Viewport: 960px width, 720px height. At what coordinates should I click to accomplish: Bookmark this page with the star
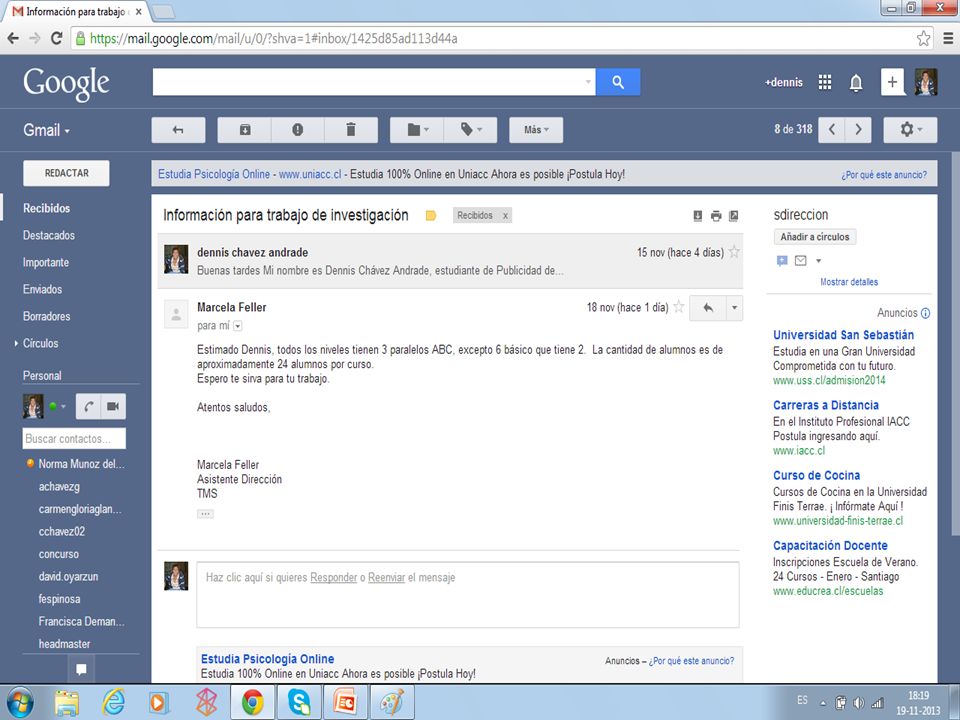[x=923, y=39]
